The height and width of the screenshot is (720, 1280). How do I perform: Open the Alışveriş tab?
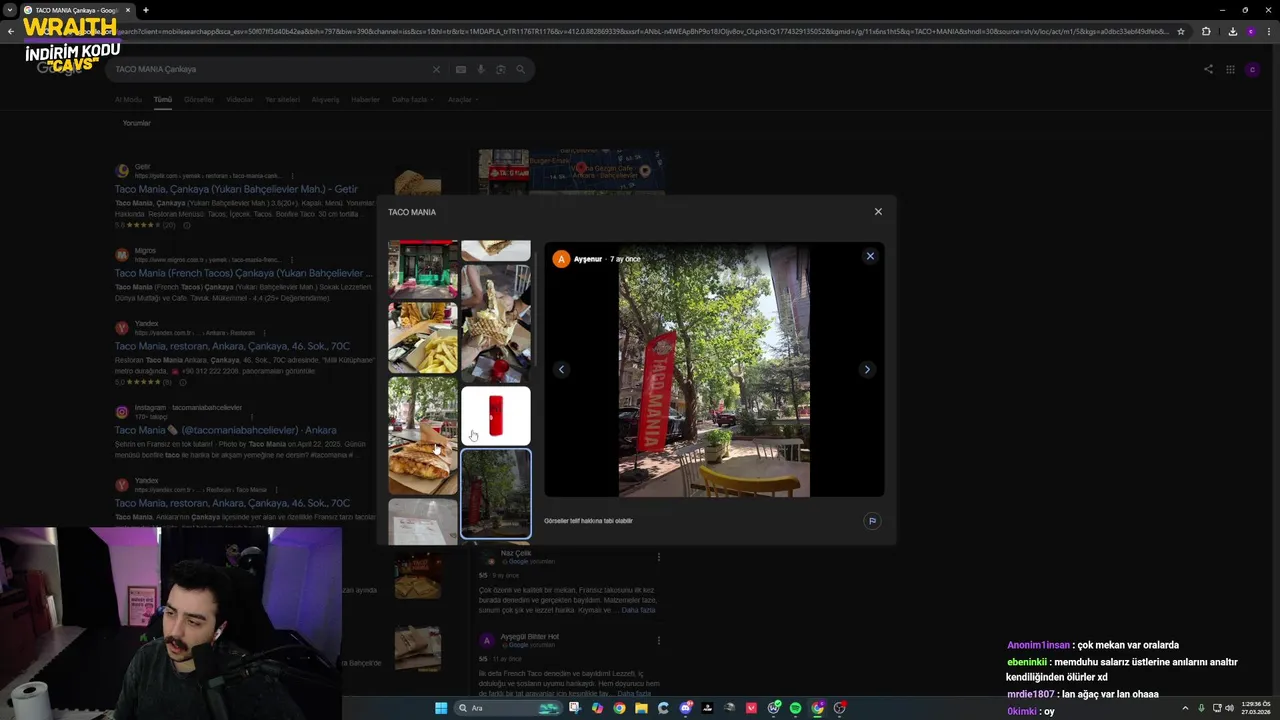click(326, 100)
